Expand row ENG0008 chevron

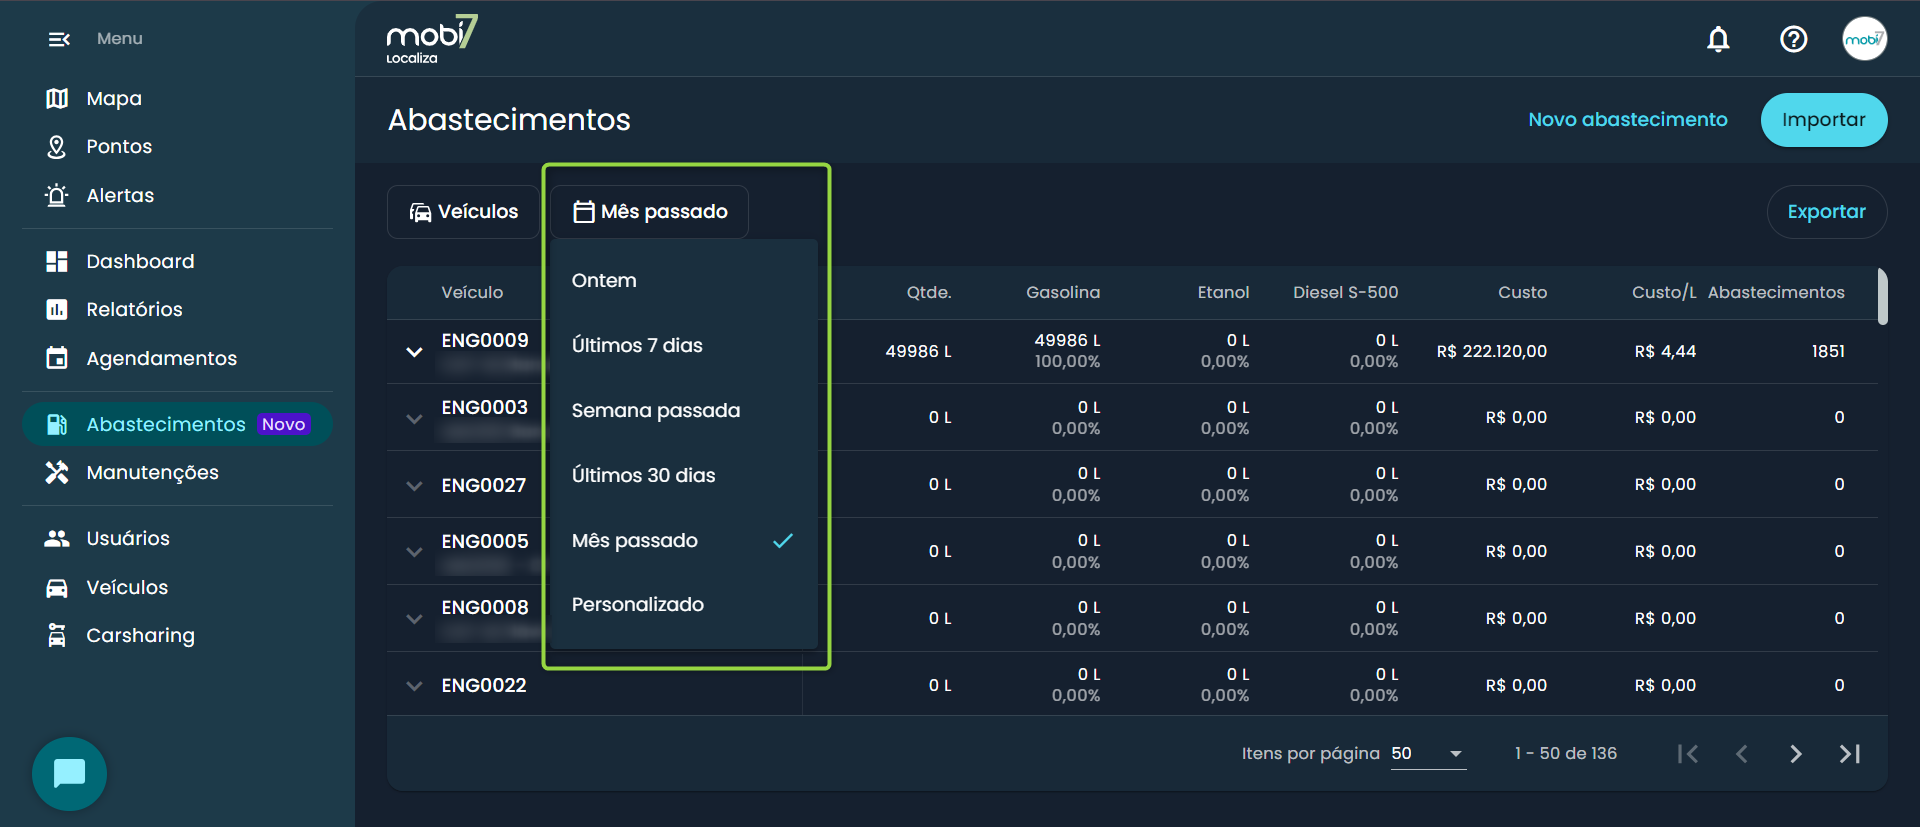[x=414, y=619]
